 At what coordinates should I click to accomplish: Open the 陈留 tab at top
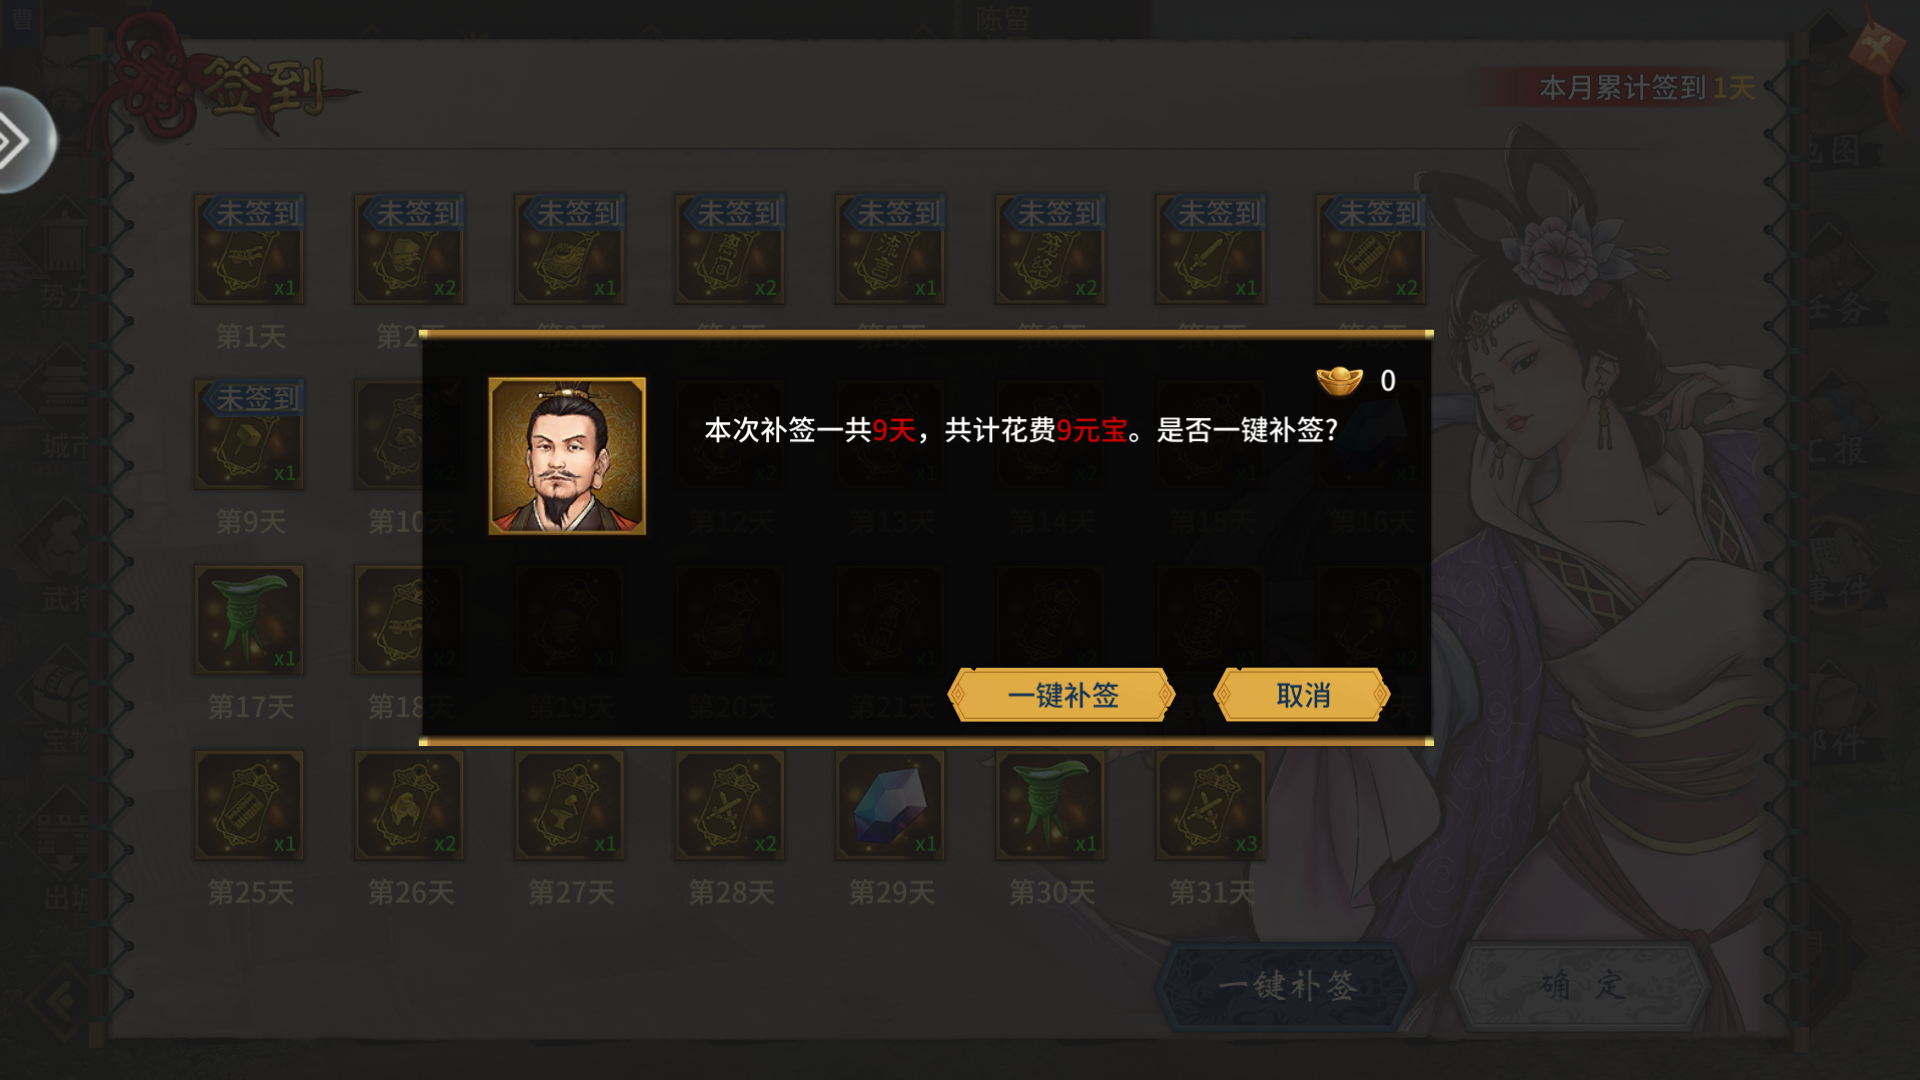[1004, 19]
